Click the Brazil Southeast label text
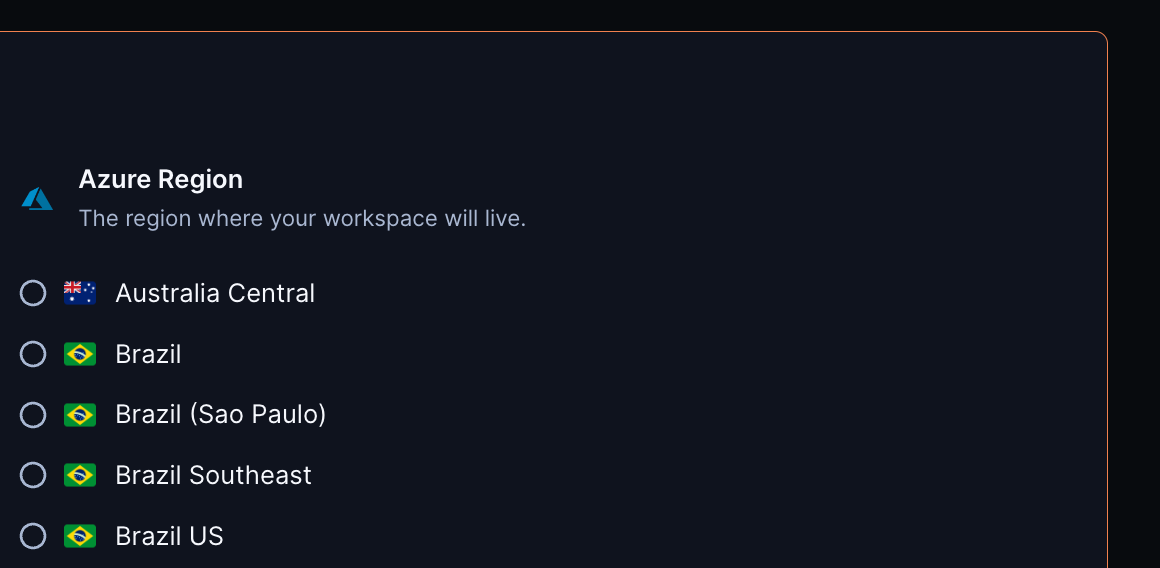Viewport: 1160px width, 568px height. (213, 475)
